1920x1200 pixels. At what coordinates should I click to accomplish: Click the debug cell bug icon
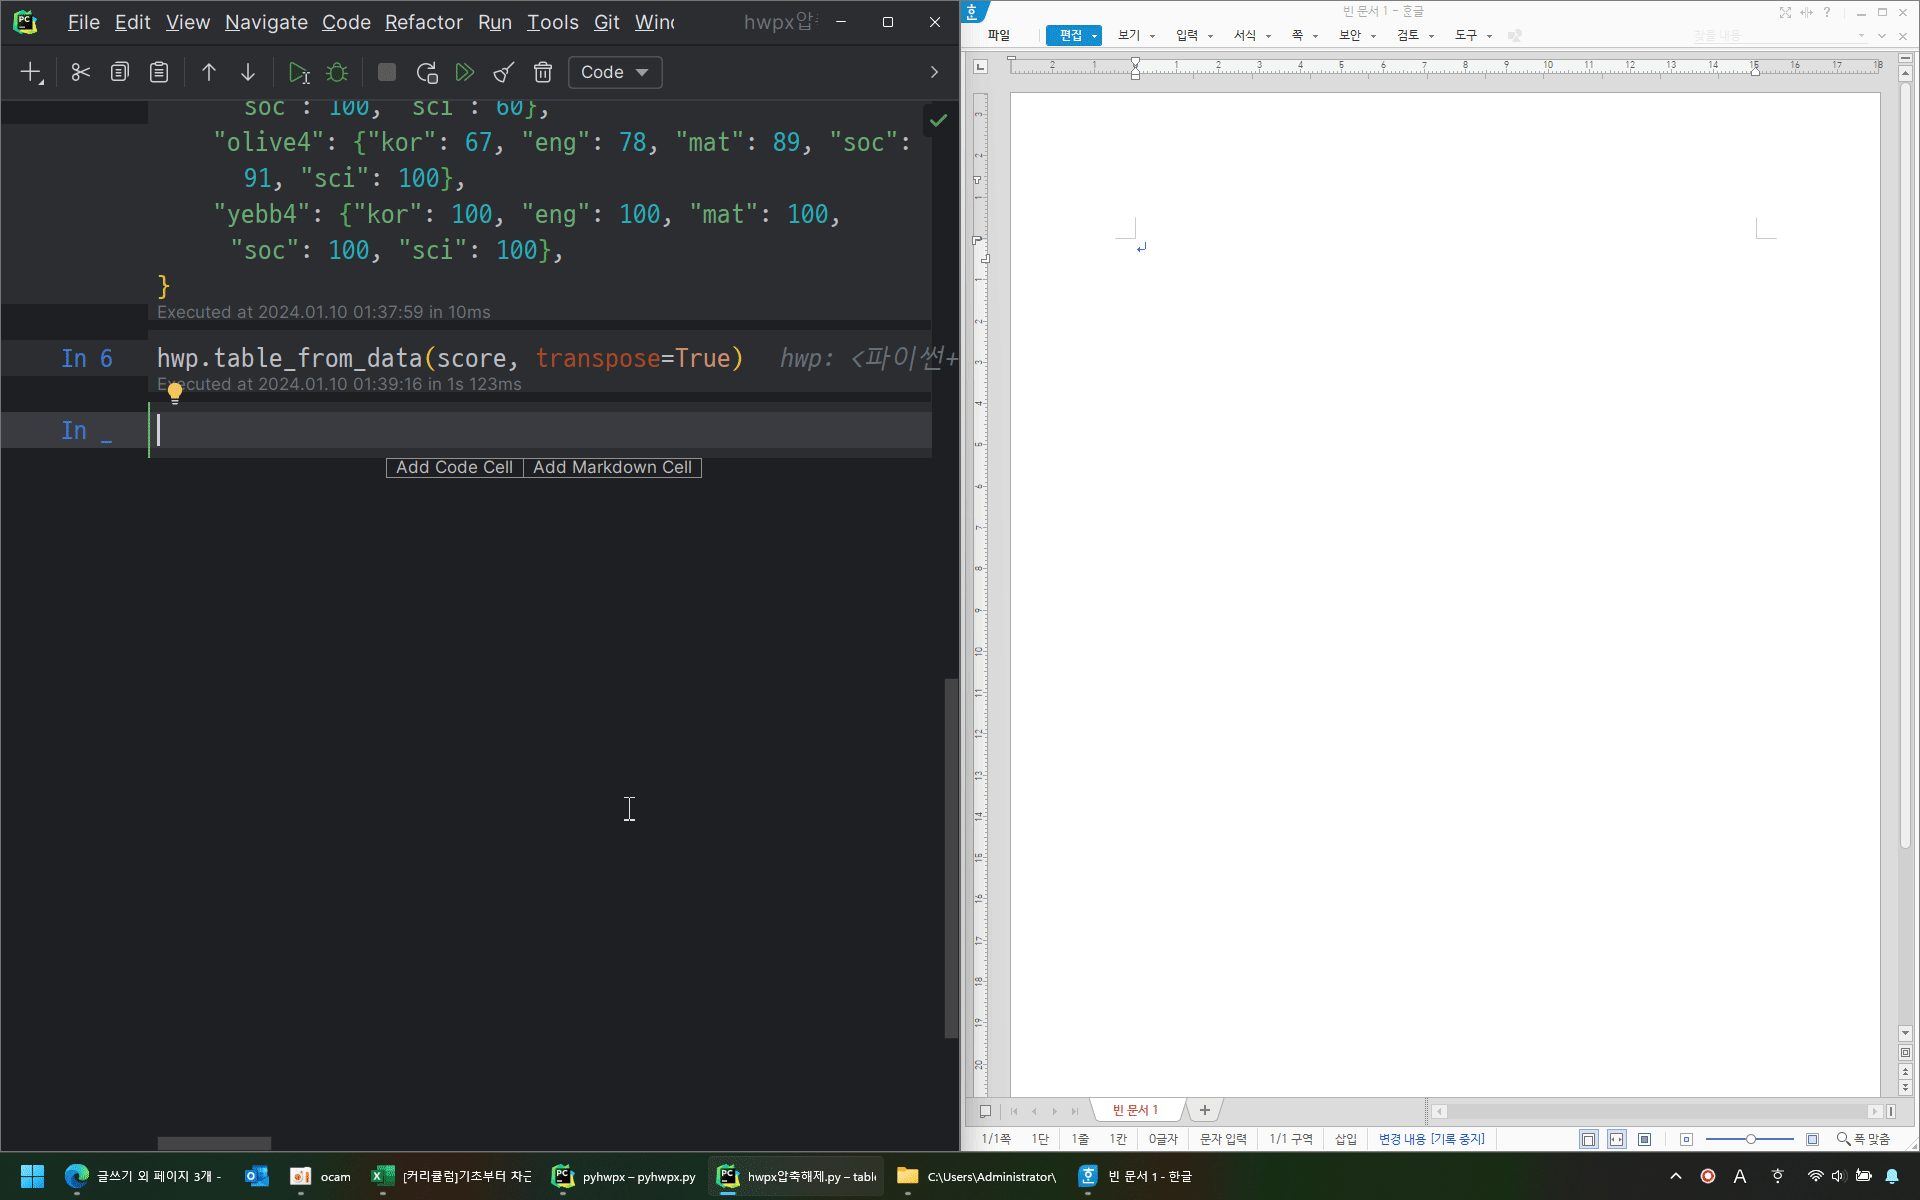(337, 72)
